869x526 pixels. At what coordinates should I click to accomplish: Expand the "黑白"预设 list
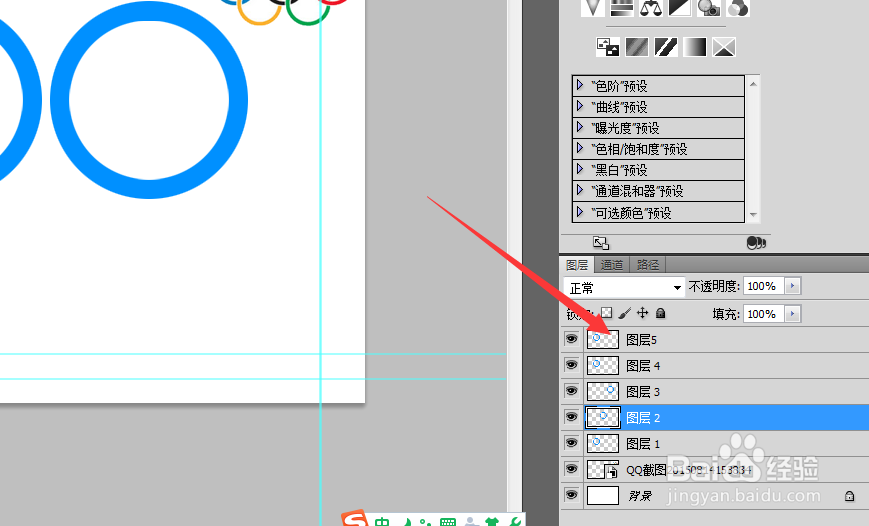[x=580, y=169]
